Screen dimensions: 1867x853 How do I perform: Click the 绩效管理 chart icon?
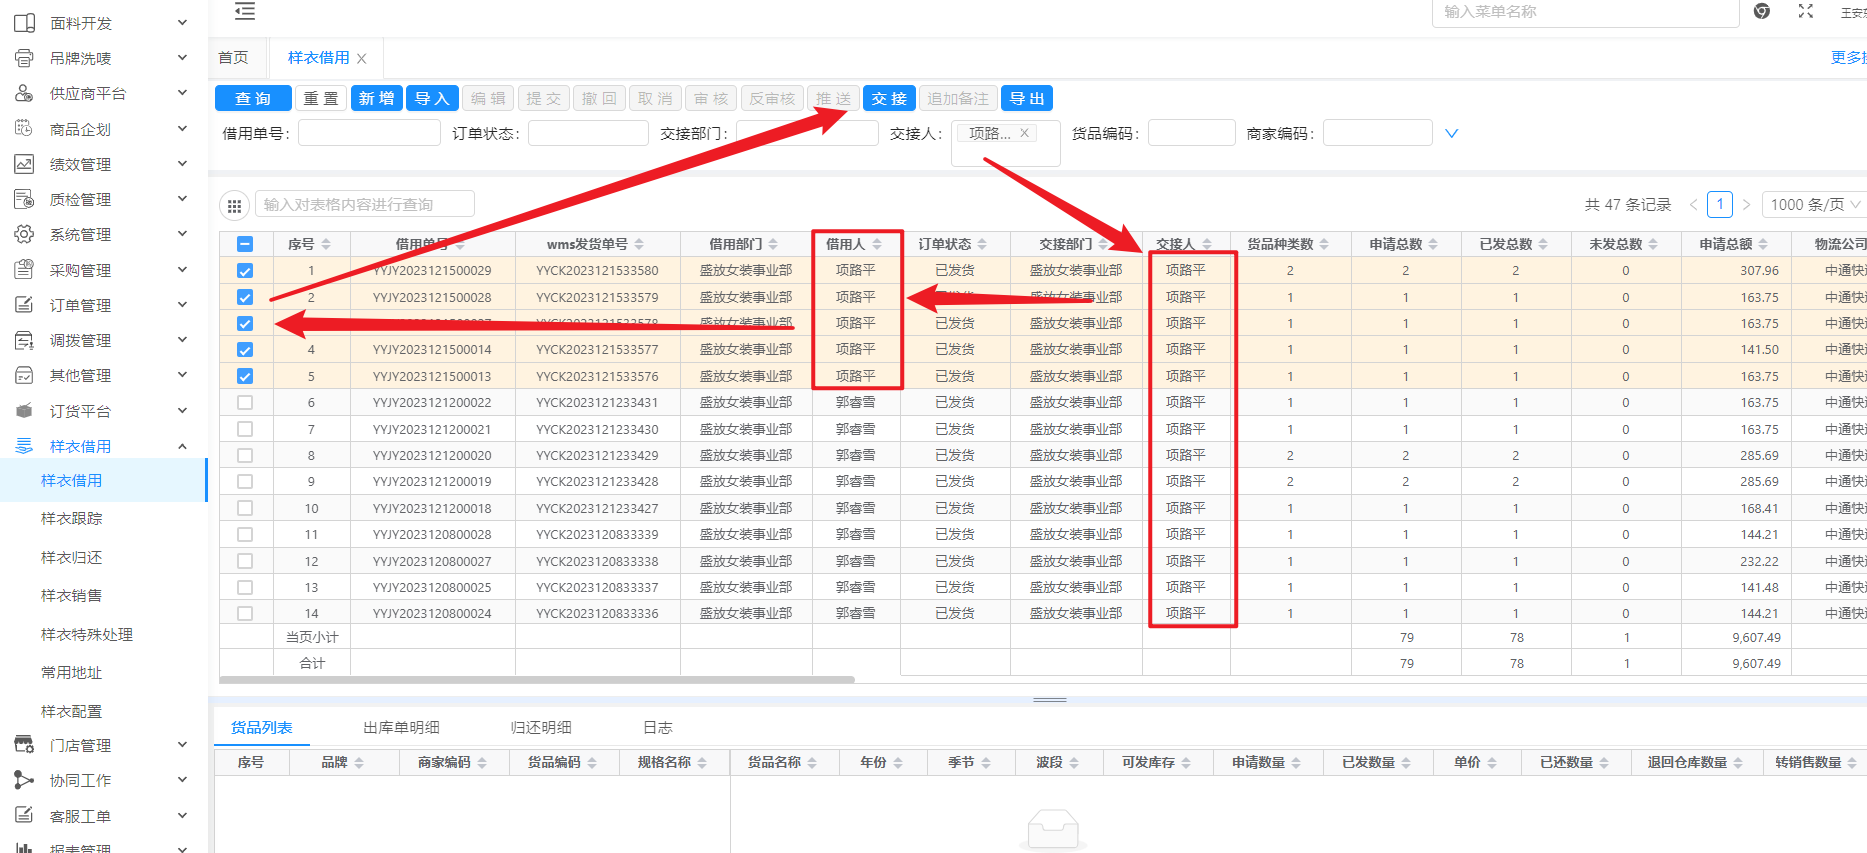[x=24, y=164]
